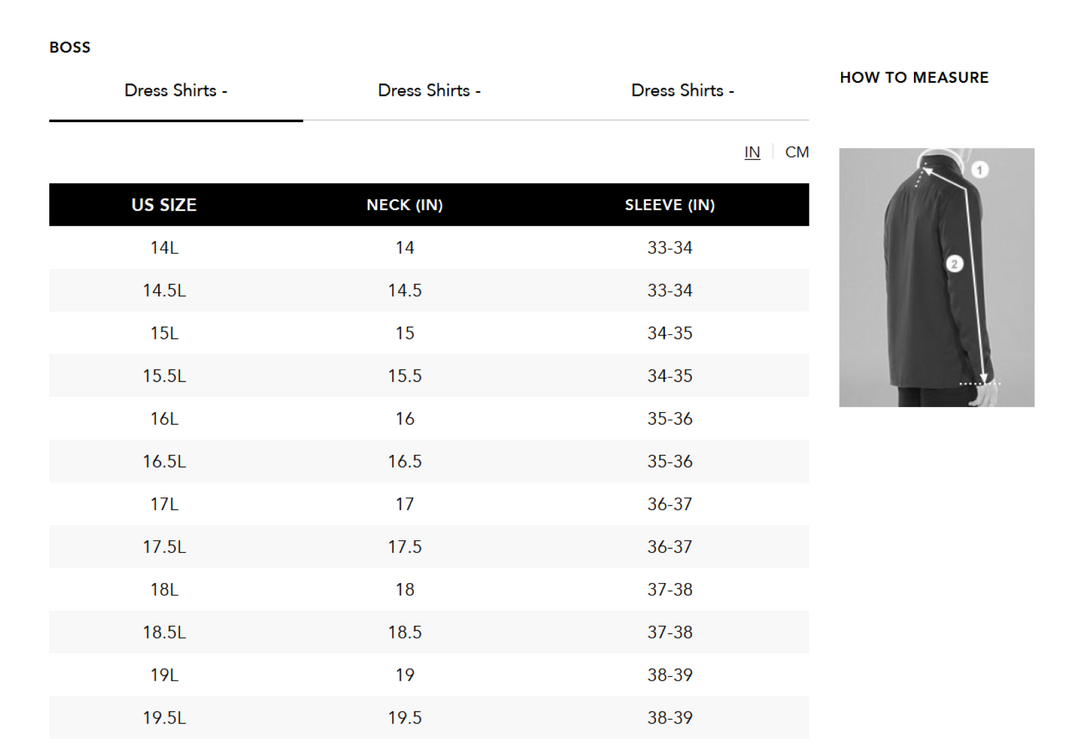Click the SLEEVE (IN) column header
The height and width of the screenshot is (755, 1080).
coord(670,205)
